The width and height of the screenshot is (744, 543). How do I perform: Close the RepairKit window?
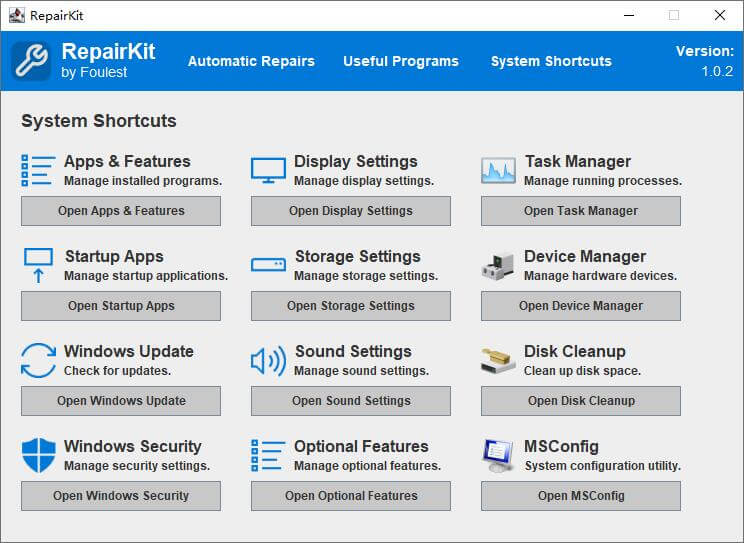(720, 15)
